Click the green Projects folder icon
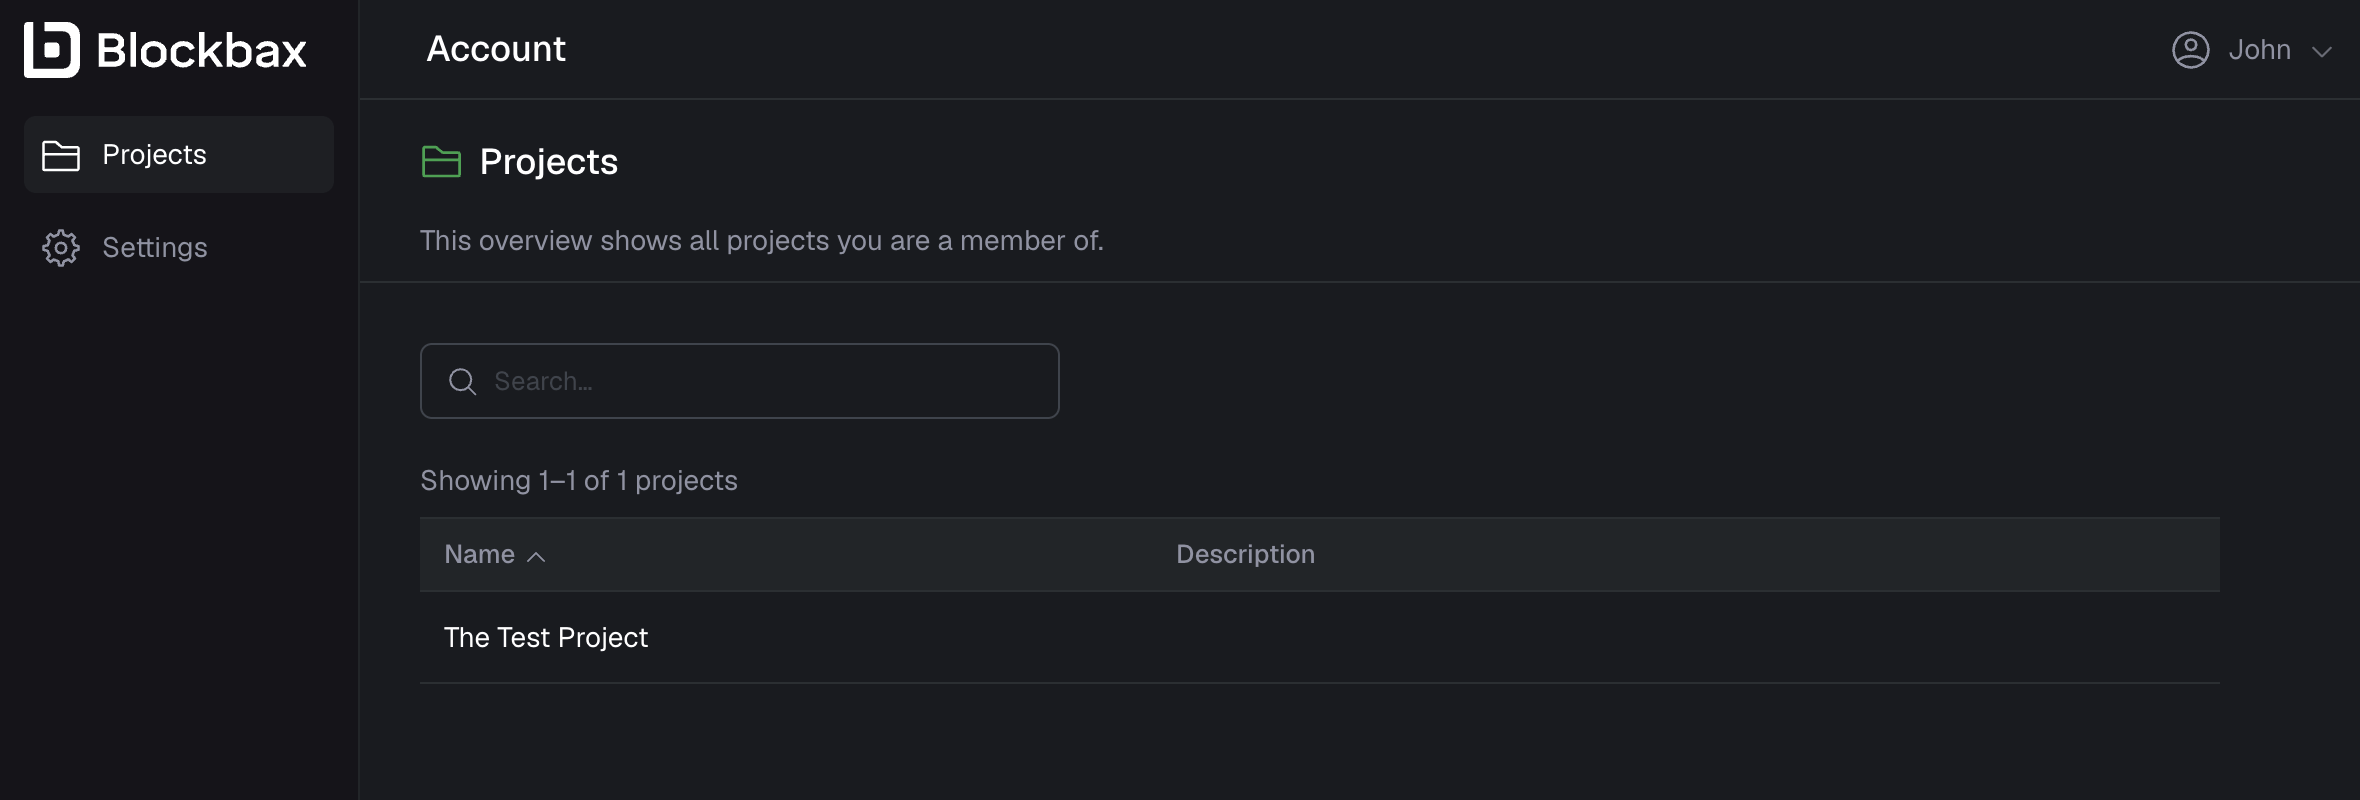2360x800 pixels. pyautogui.click(x=441, y=161)
